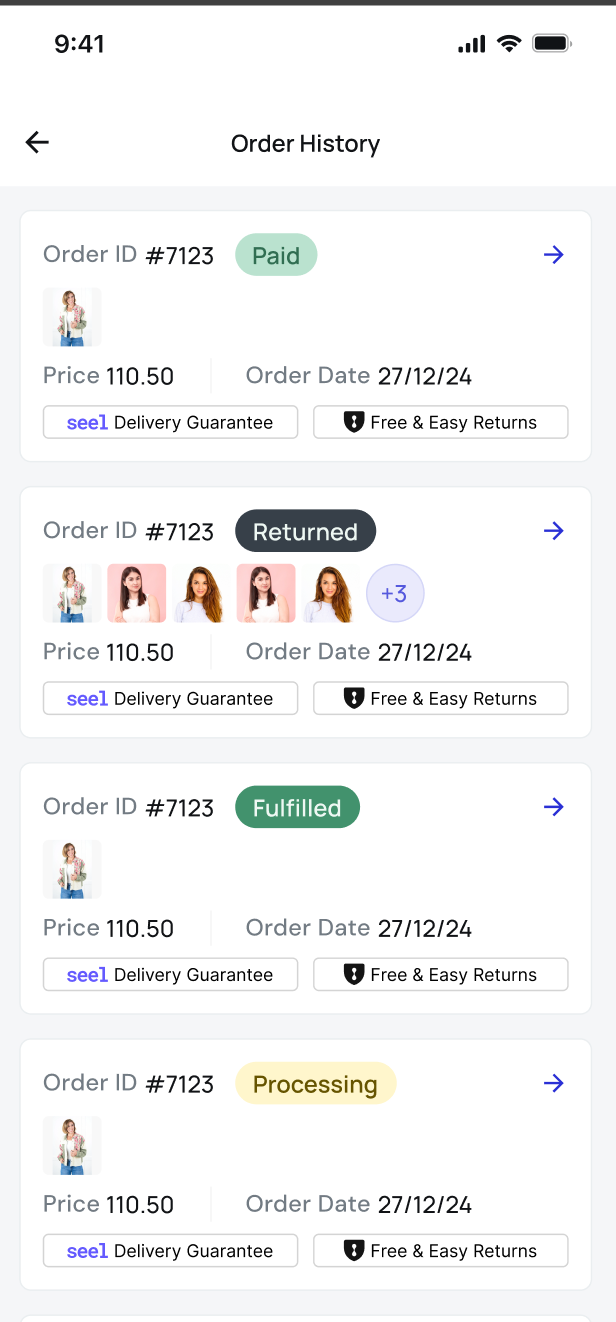Image resolution: width=616 pixels, height=1322 pixels.
Task: Open first pink-background thumbnail in Returned order
Action: click(137, 594)
